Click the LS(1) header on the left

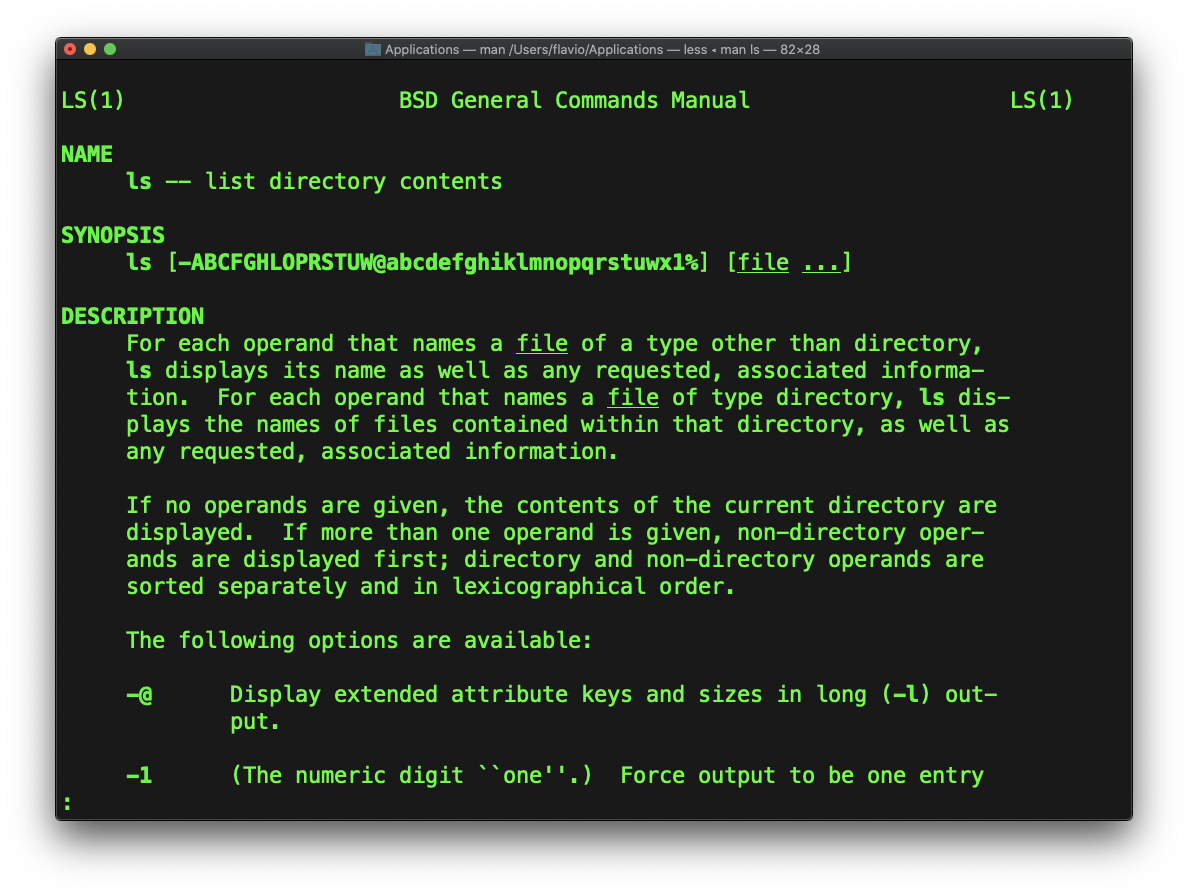tap(92, 100)
